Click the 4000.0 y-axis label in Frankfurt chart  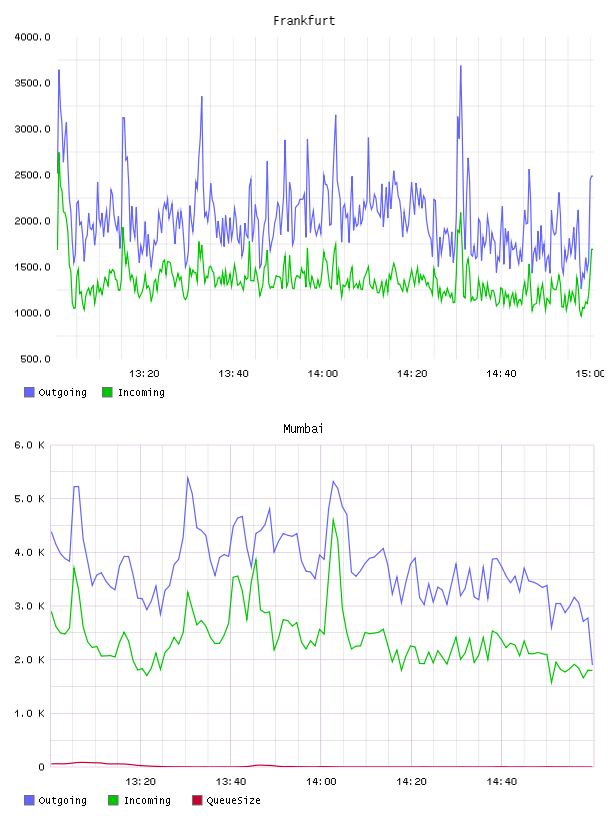[x=32, y=37]
